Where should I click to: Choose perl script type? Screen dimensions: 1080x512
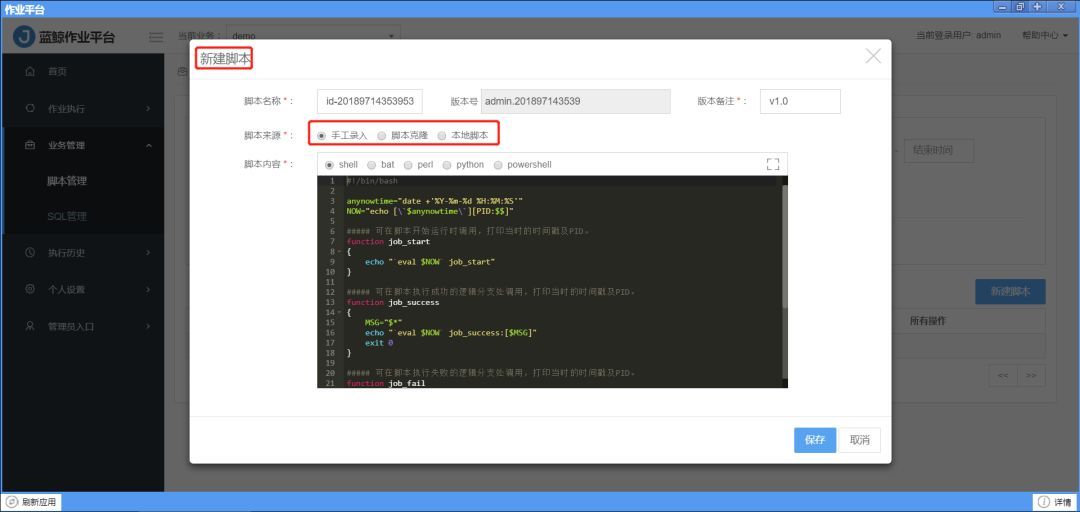408,165
